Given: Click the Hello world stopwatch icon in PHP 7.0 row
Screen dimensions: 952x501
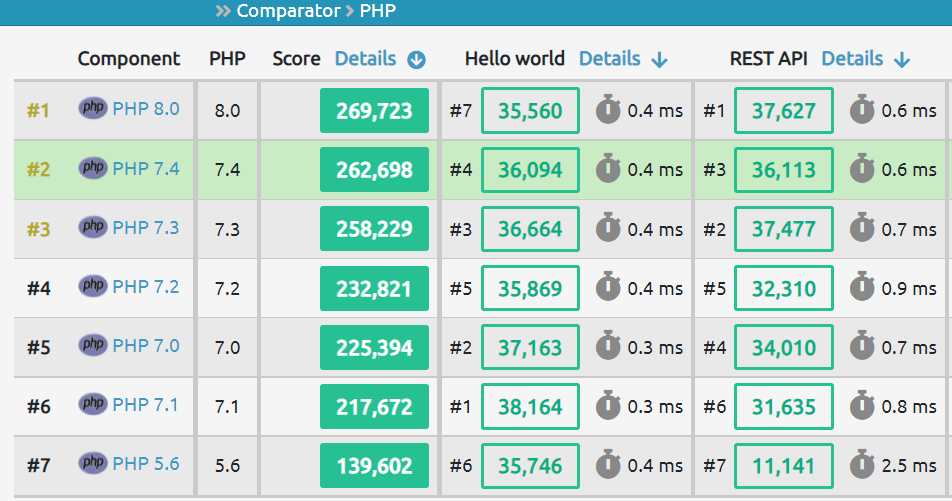Looking at the screenshot, I should point(608,346).
